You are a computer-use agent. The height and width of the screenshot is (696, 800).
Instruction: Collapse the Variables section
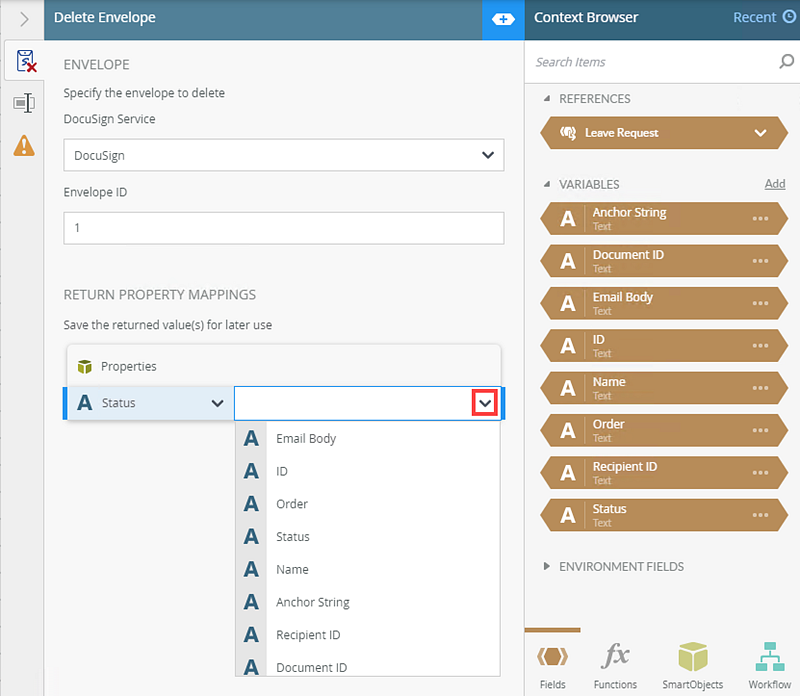[x=547, y=184]
